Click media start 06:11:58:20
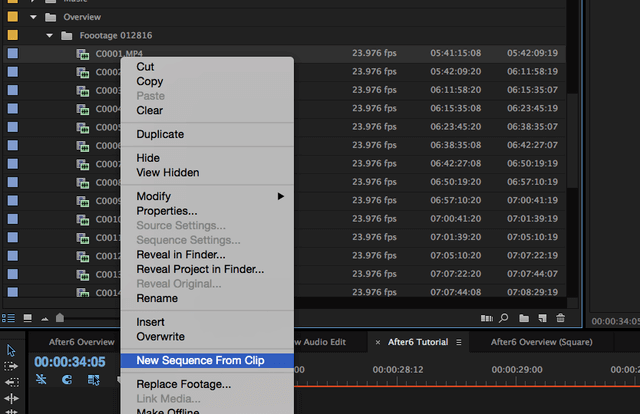Viewport: 640px width, 414px height. (x=456, y=90)
